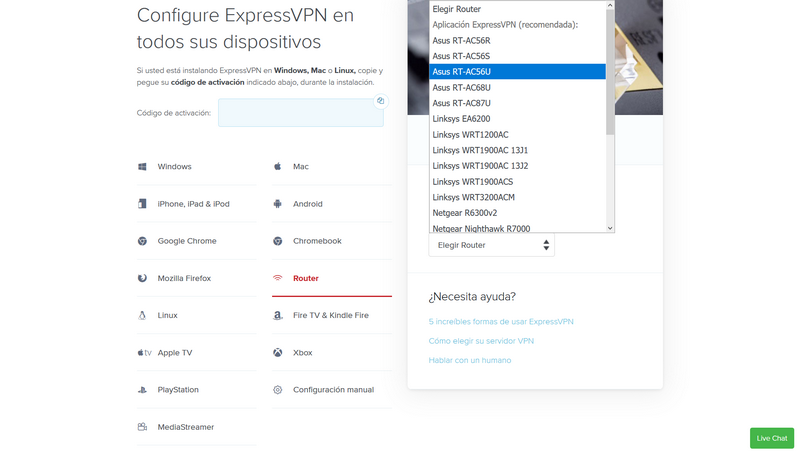Select the MediaStreamer tab
This screenshot has height=454, width=800.
click(196, 427)
